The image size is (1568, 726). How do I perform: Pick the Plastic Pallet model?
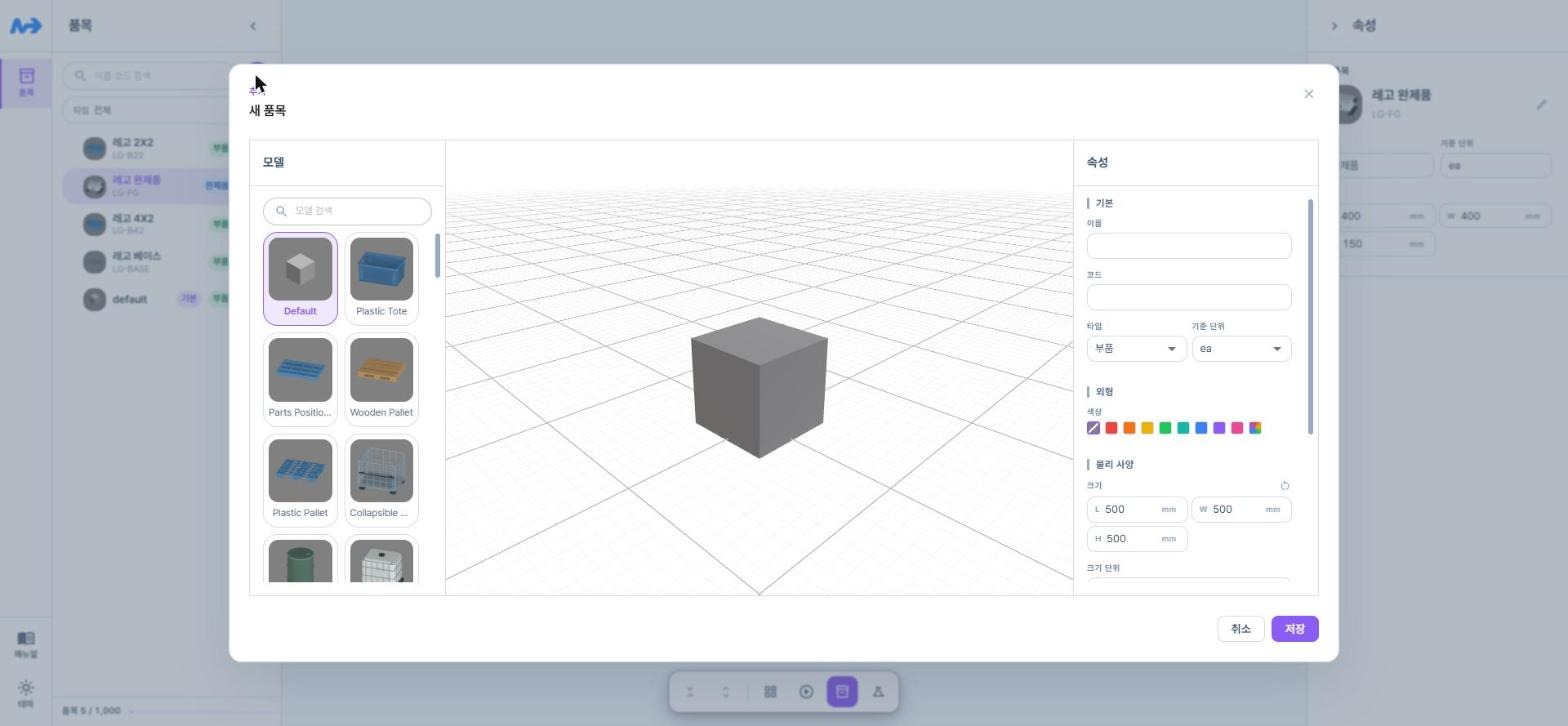[300, 481]
